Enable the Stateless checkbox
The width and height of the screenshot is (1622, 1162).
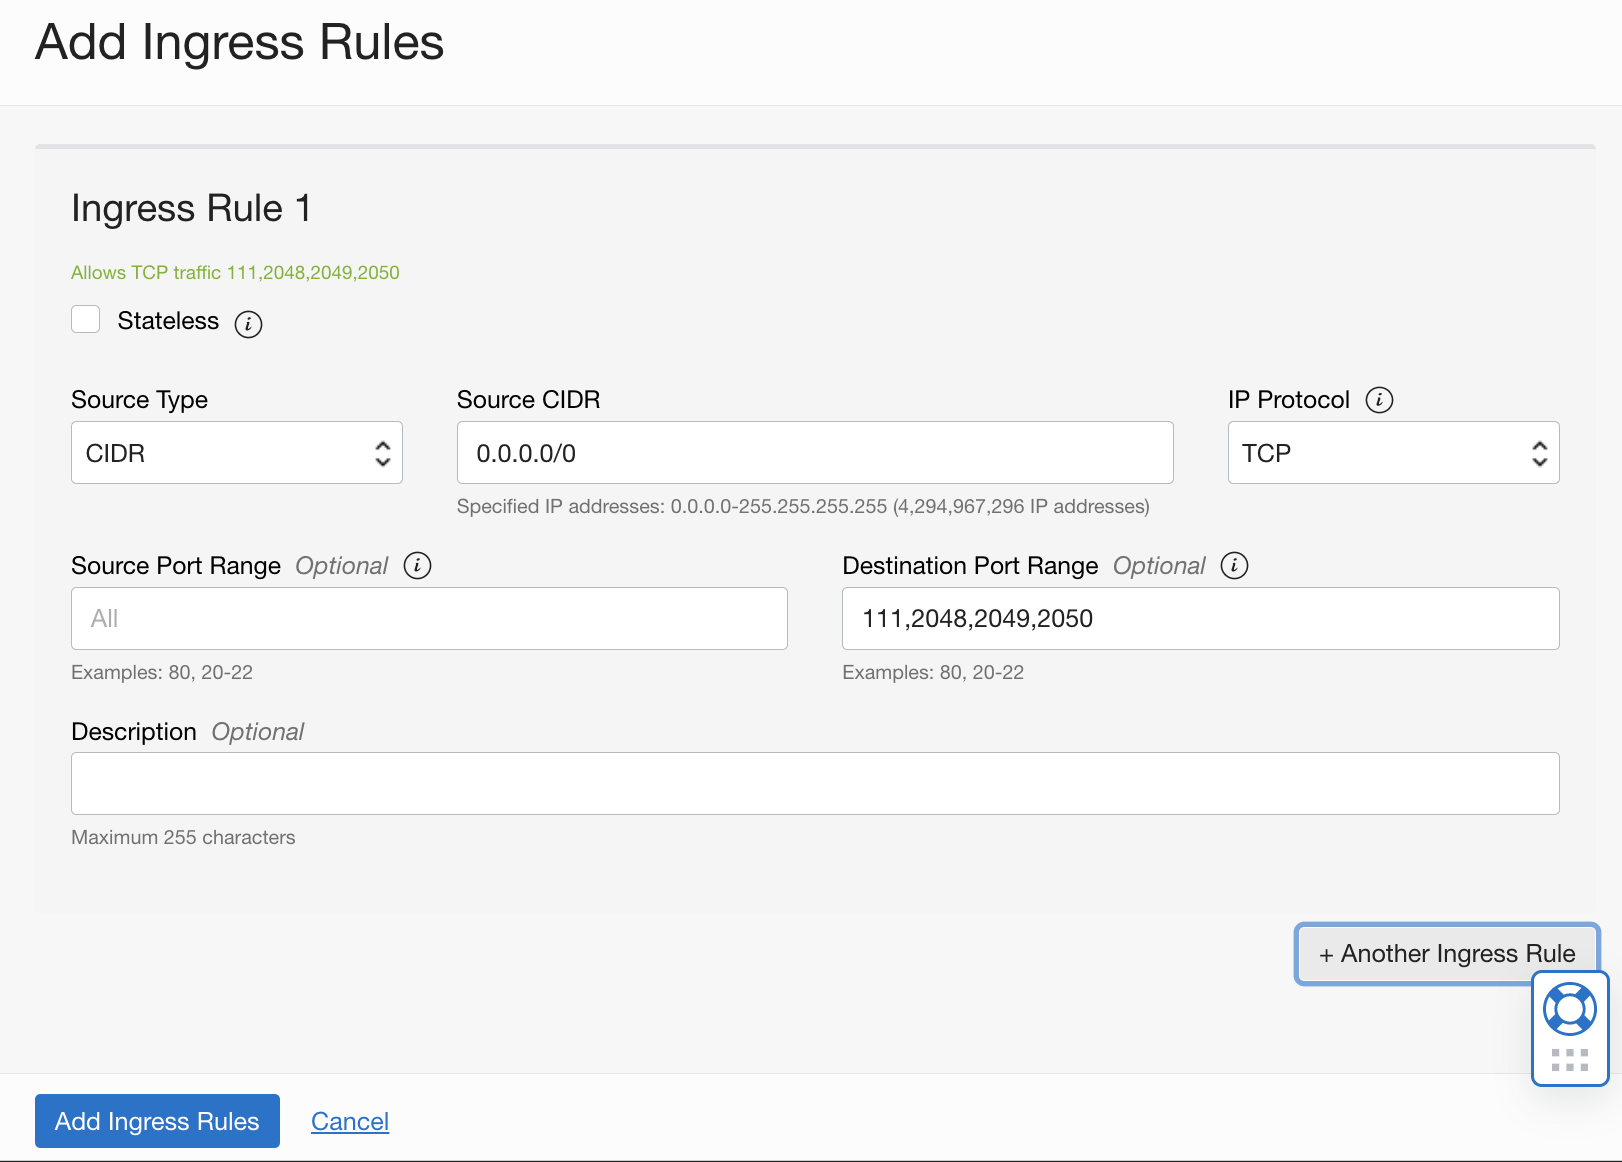(86, 320)
